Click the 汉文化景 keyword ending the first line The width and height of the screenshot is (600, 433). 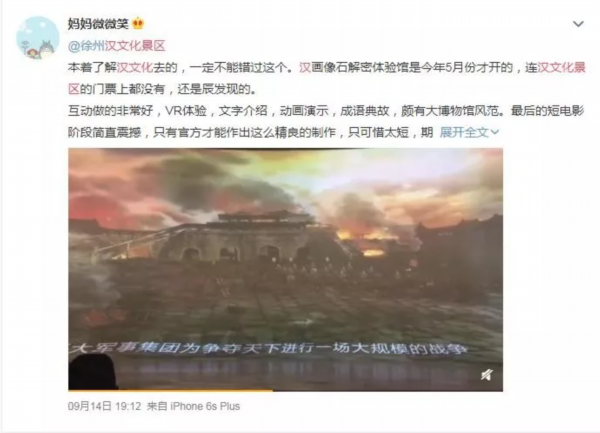click(561, 67)
